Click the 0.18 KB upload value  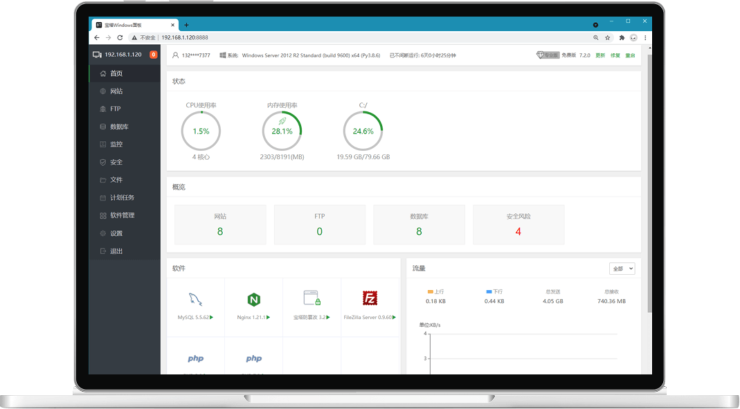pos(435,301)
